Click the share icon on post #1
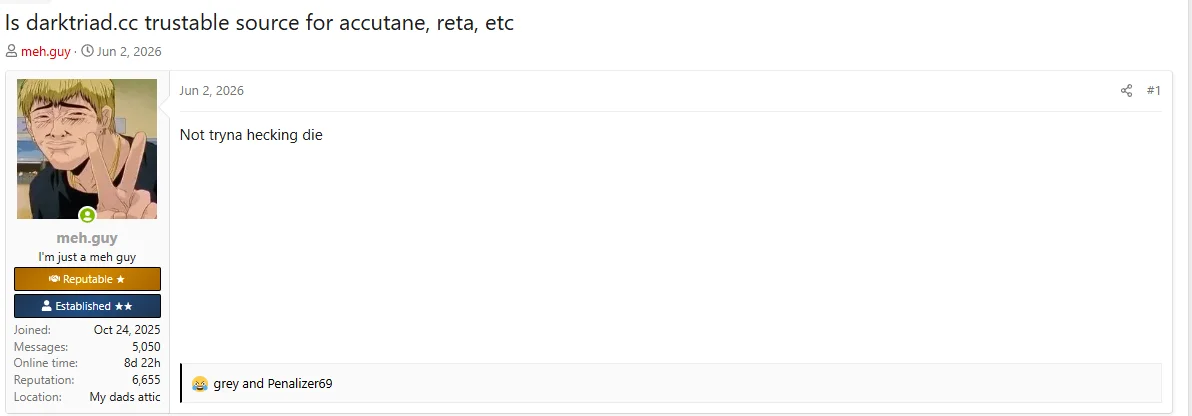1192x416 pixels. pyautogui.click(x=1126, y=91)
